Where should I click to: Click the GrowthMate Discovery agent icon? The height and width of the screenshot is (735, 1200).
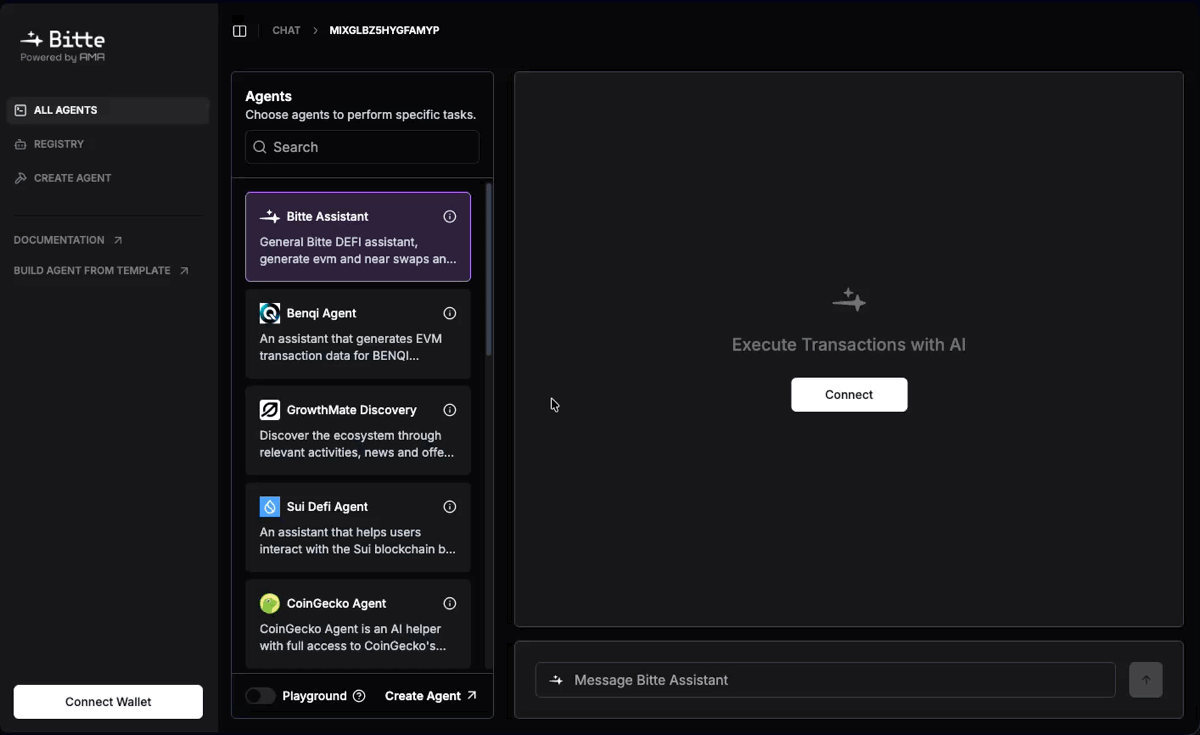tap(268, 409)
